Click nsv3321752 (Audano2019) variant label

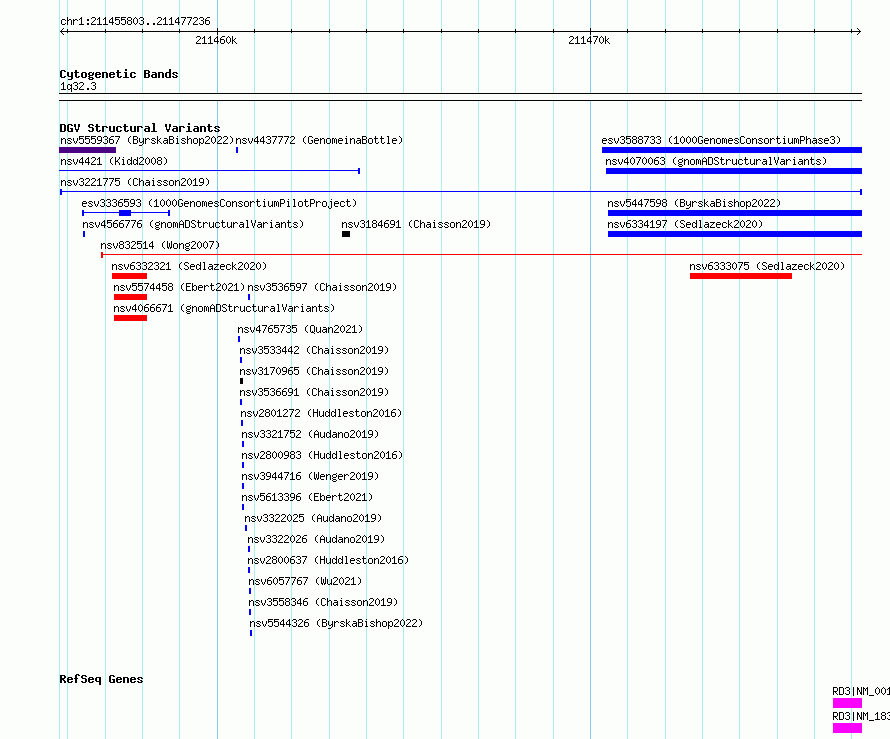tap(310, 434)
